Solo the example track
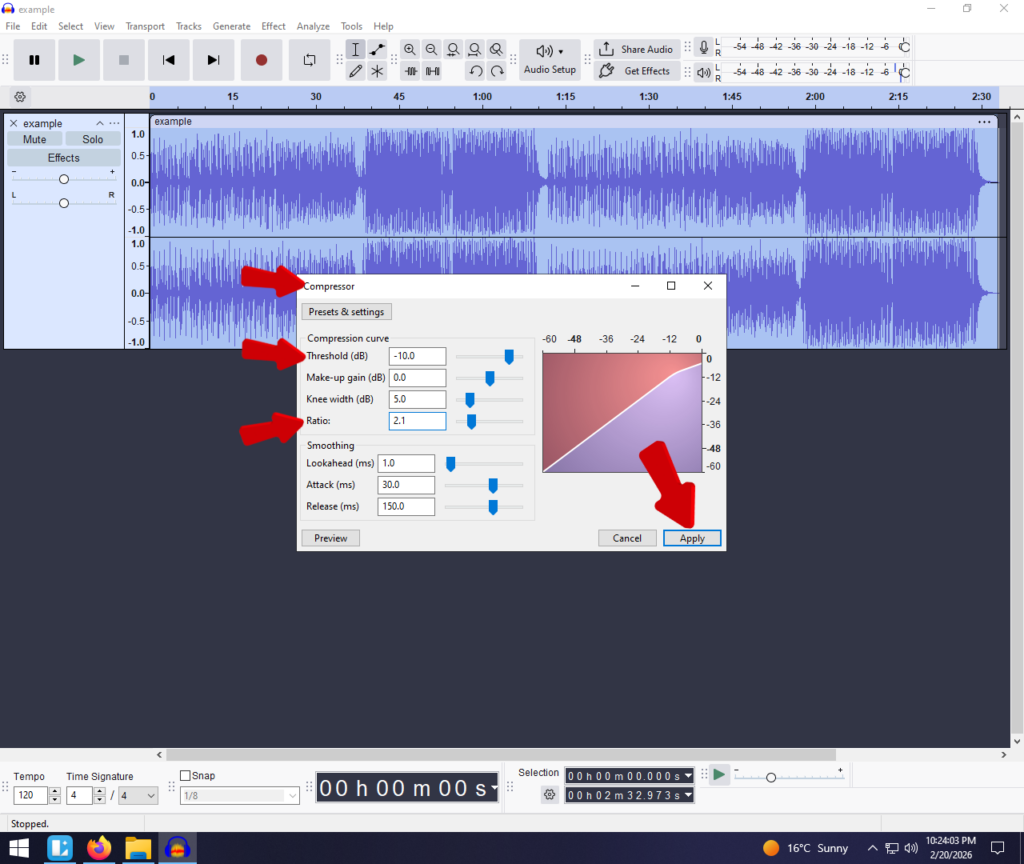The image size is (1024, 864). [x=93, y=139]
